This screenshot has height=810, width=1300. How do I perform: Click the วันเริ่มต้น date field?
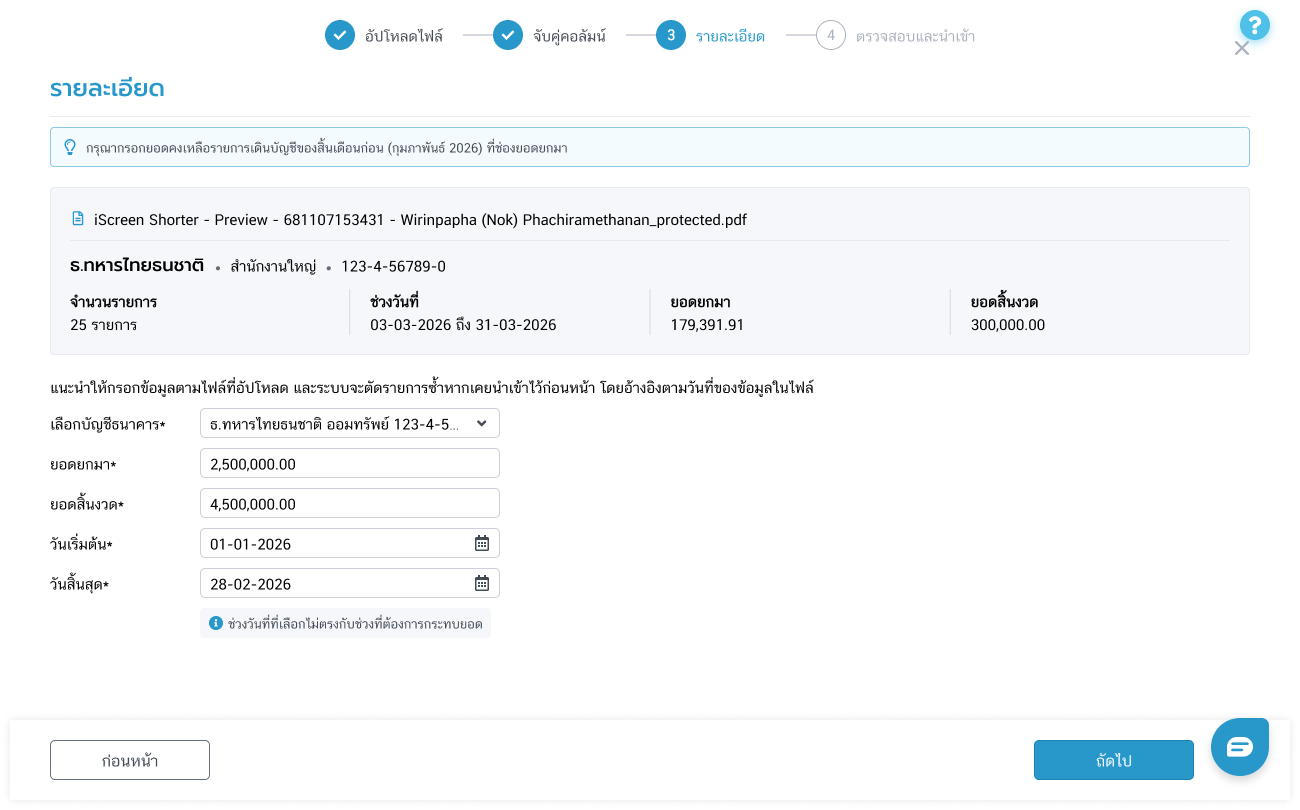click(x=335, y=544)
